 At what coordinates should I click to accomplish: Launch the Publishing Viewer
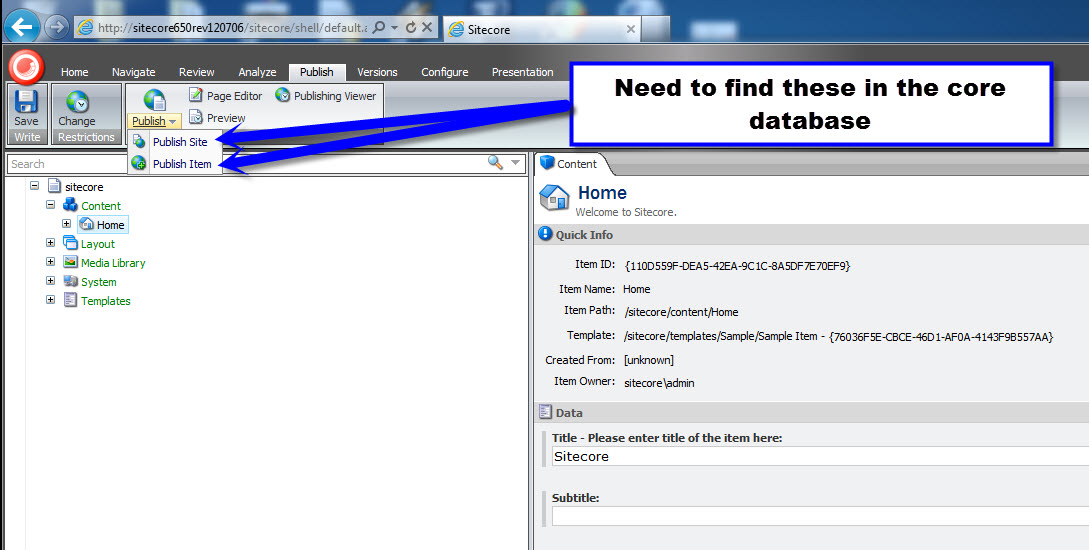click(325, 96)
